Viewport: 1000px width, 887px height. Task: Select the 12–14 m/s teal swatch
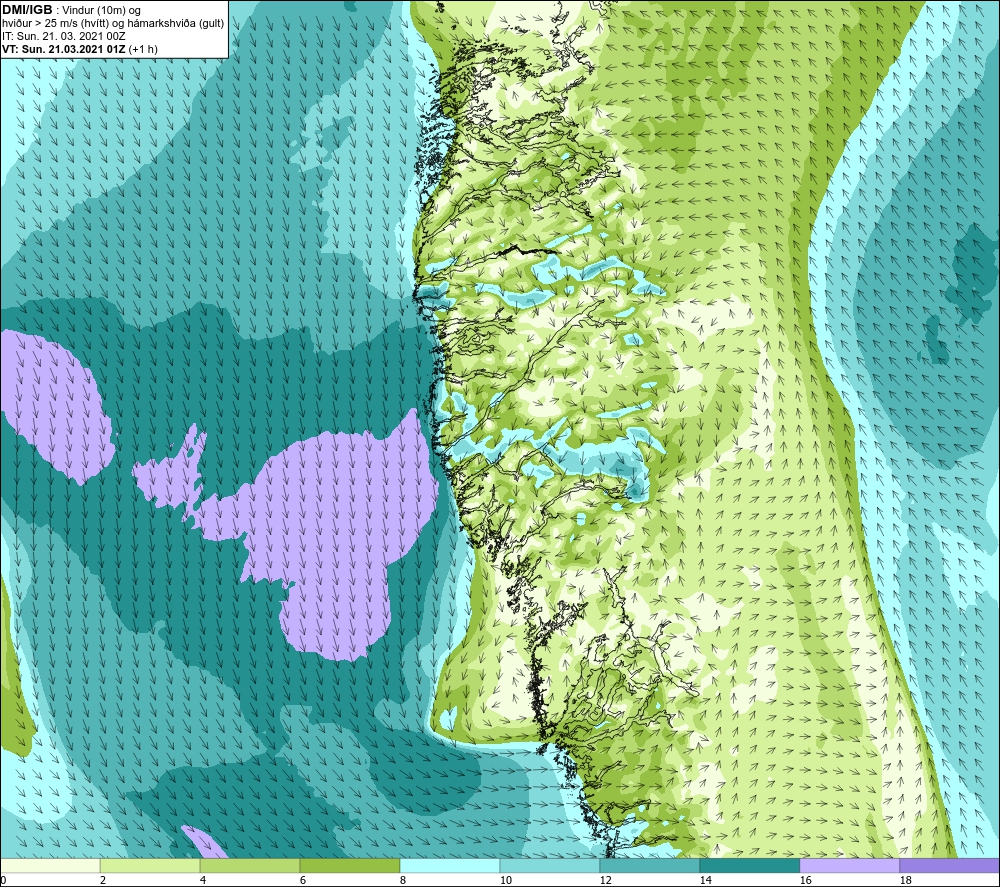(649, 865)
